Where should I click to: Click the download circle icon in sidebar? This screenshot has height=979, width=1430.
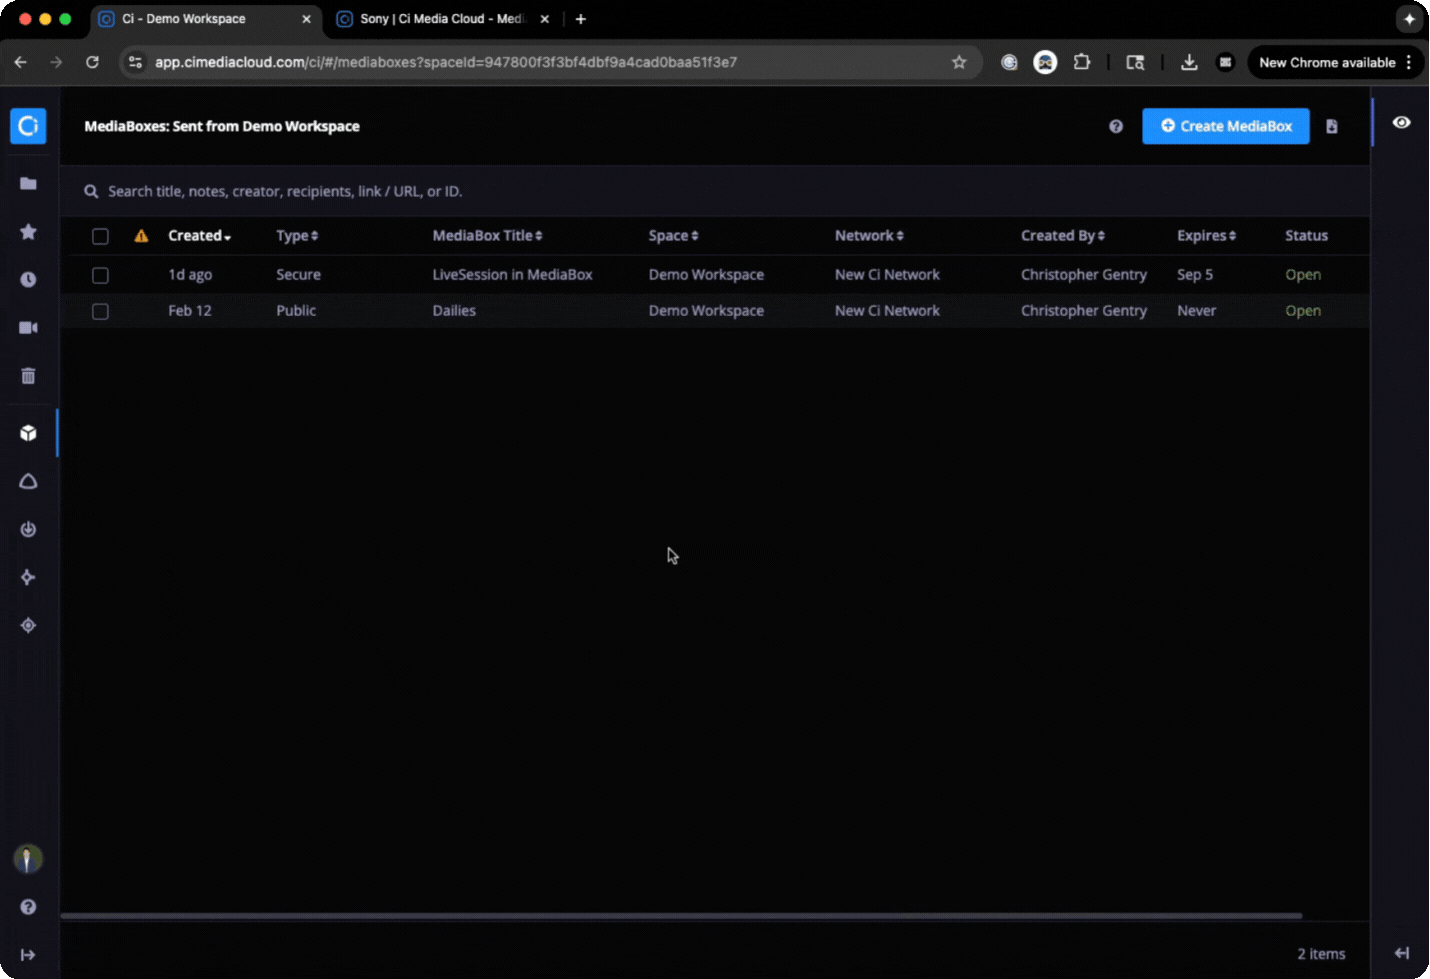click(x=28, y=529)
